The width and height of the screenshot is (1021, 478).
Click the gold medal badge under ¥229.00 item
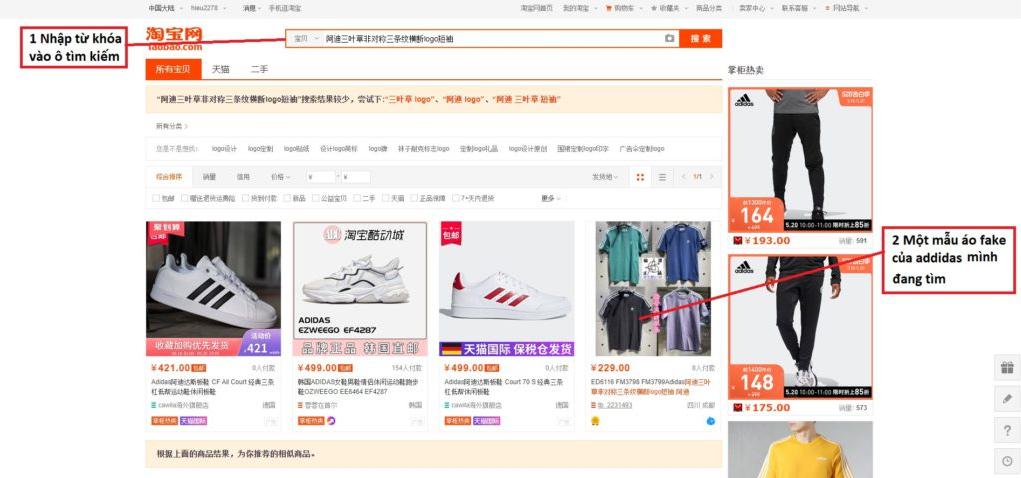[x=594, y=421]
